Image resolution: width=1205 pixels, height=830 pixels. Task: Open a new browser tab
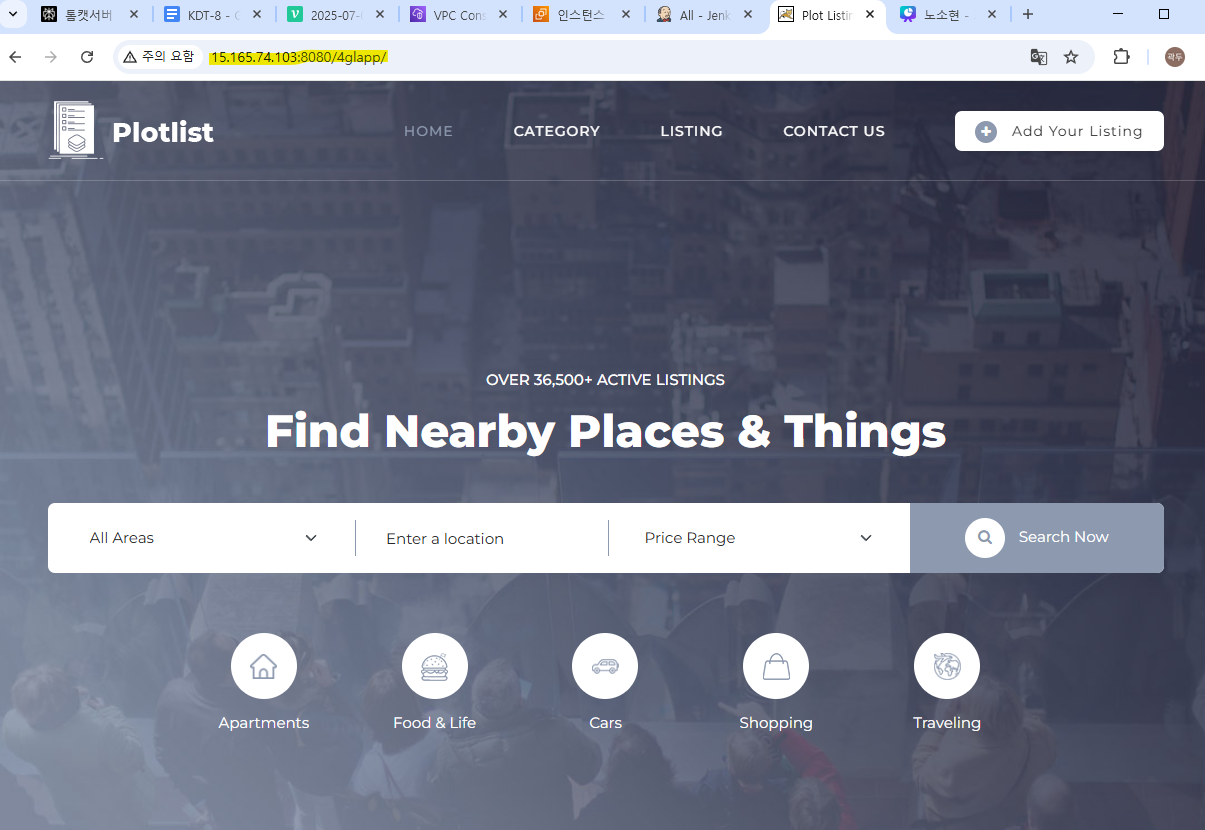1028,14
